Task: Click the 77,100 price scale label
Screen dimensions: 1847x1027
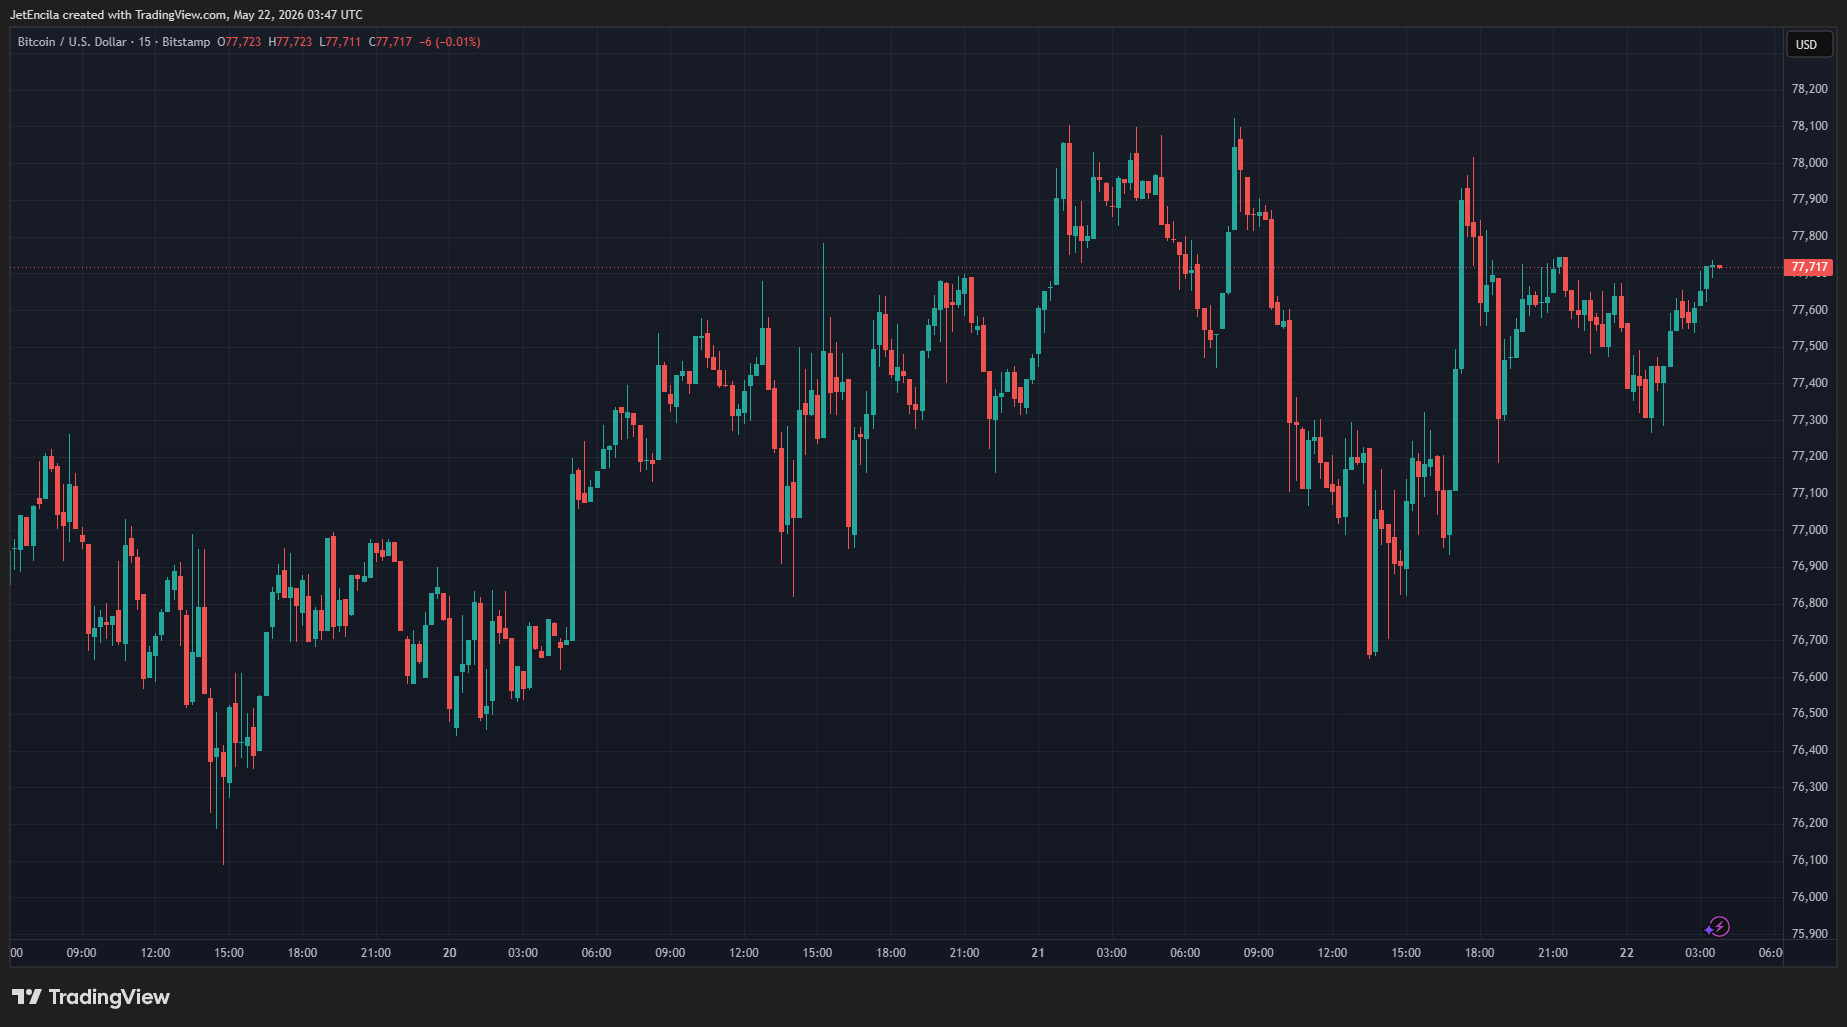Action: 1809,493
